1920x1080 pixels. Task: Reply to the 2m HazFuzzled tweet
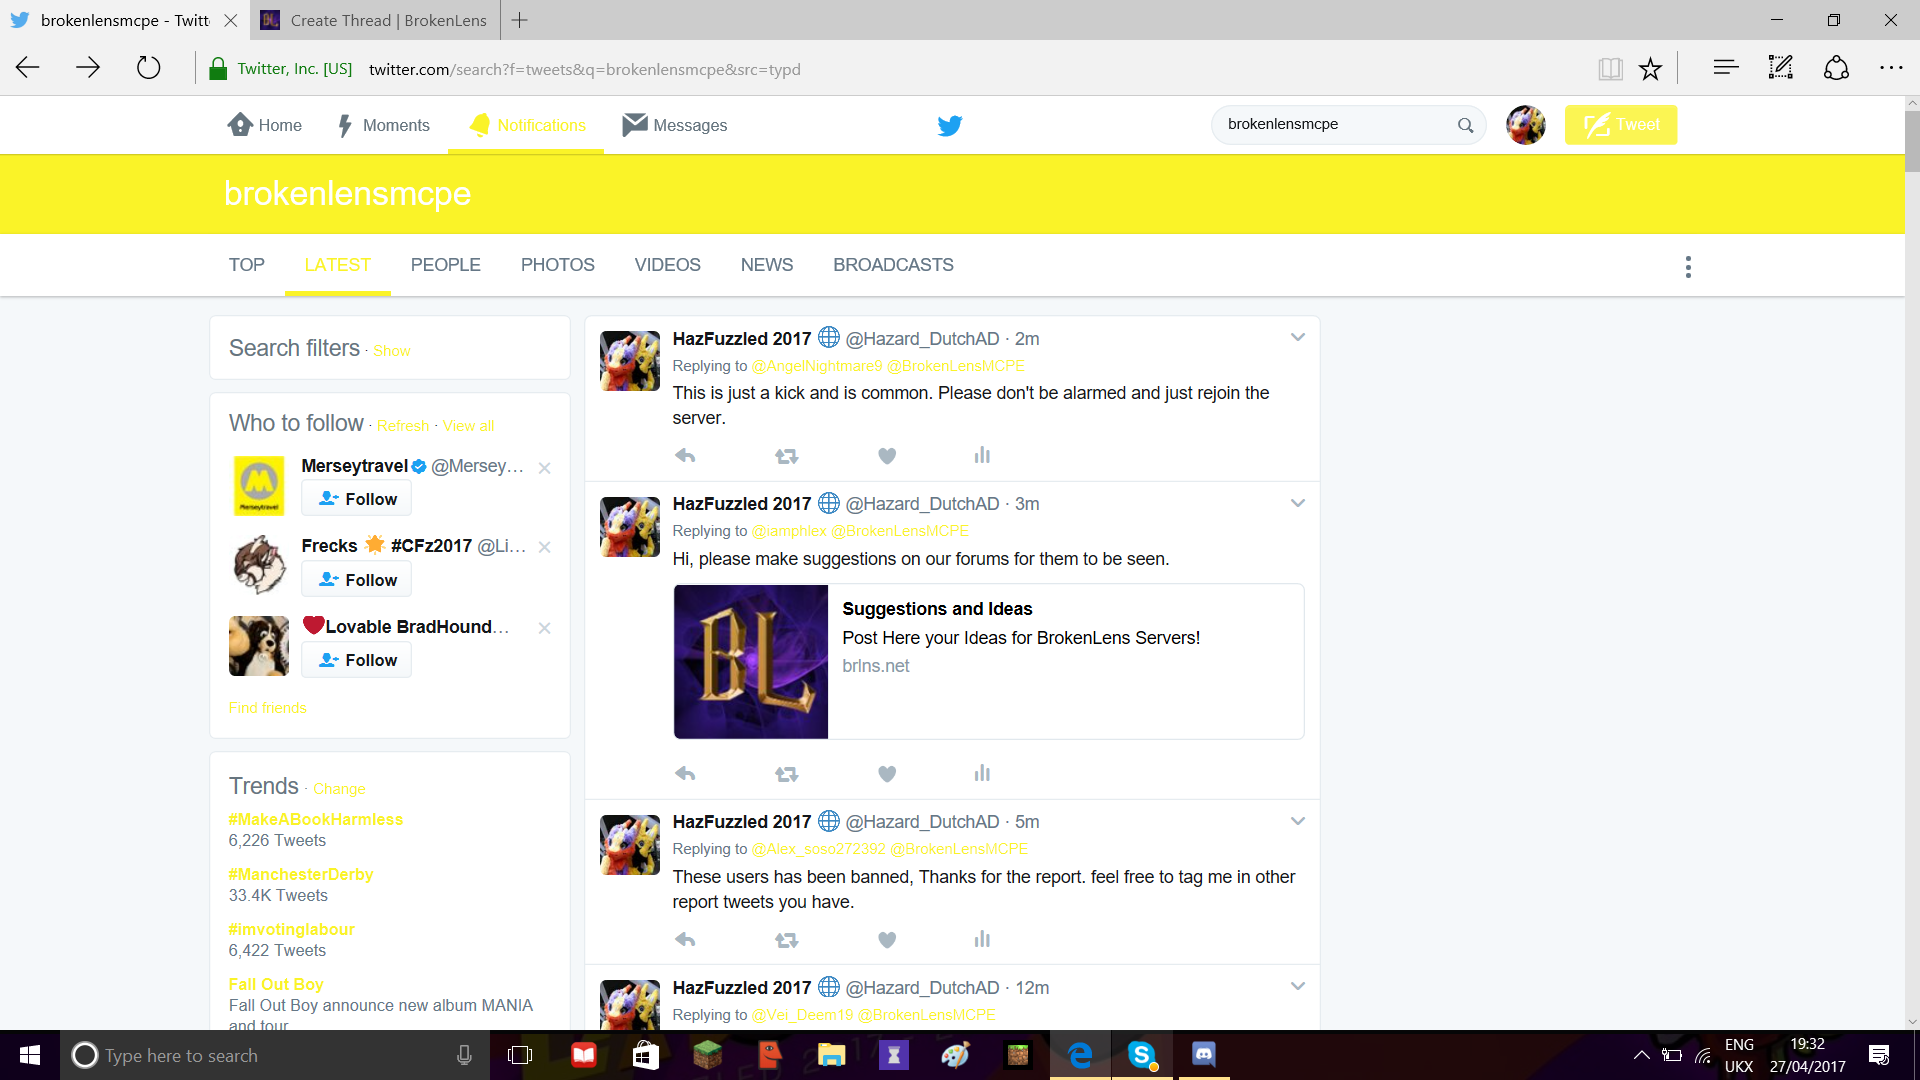(685, 456)
